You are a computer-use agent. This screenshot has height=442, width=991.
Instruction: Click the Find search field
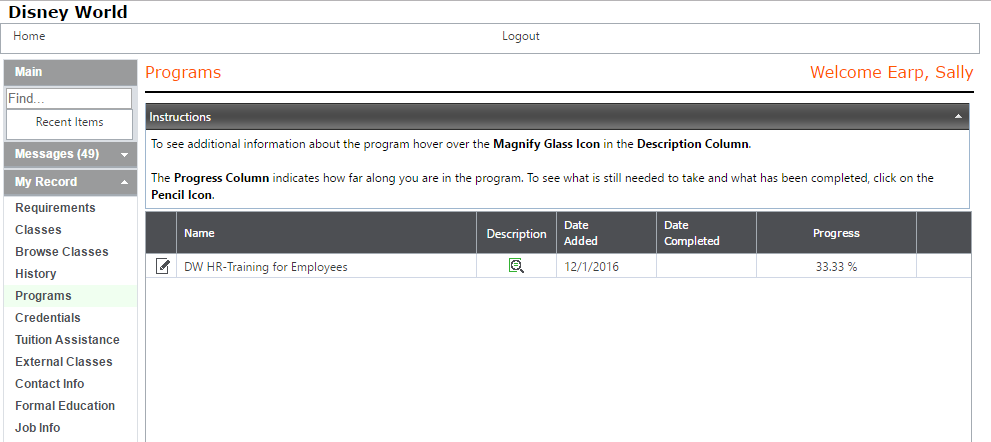[69, 99]
